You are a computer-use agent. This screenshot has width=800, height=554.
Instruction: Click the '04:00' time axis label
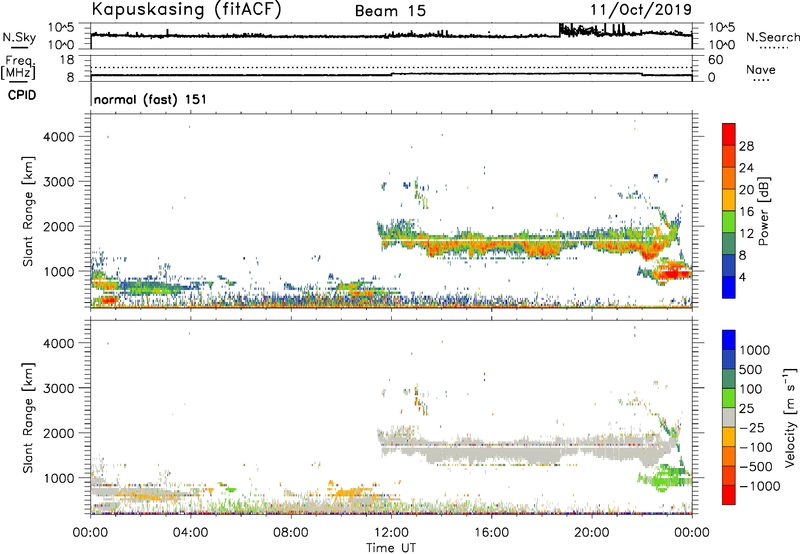191,533
